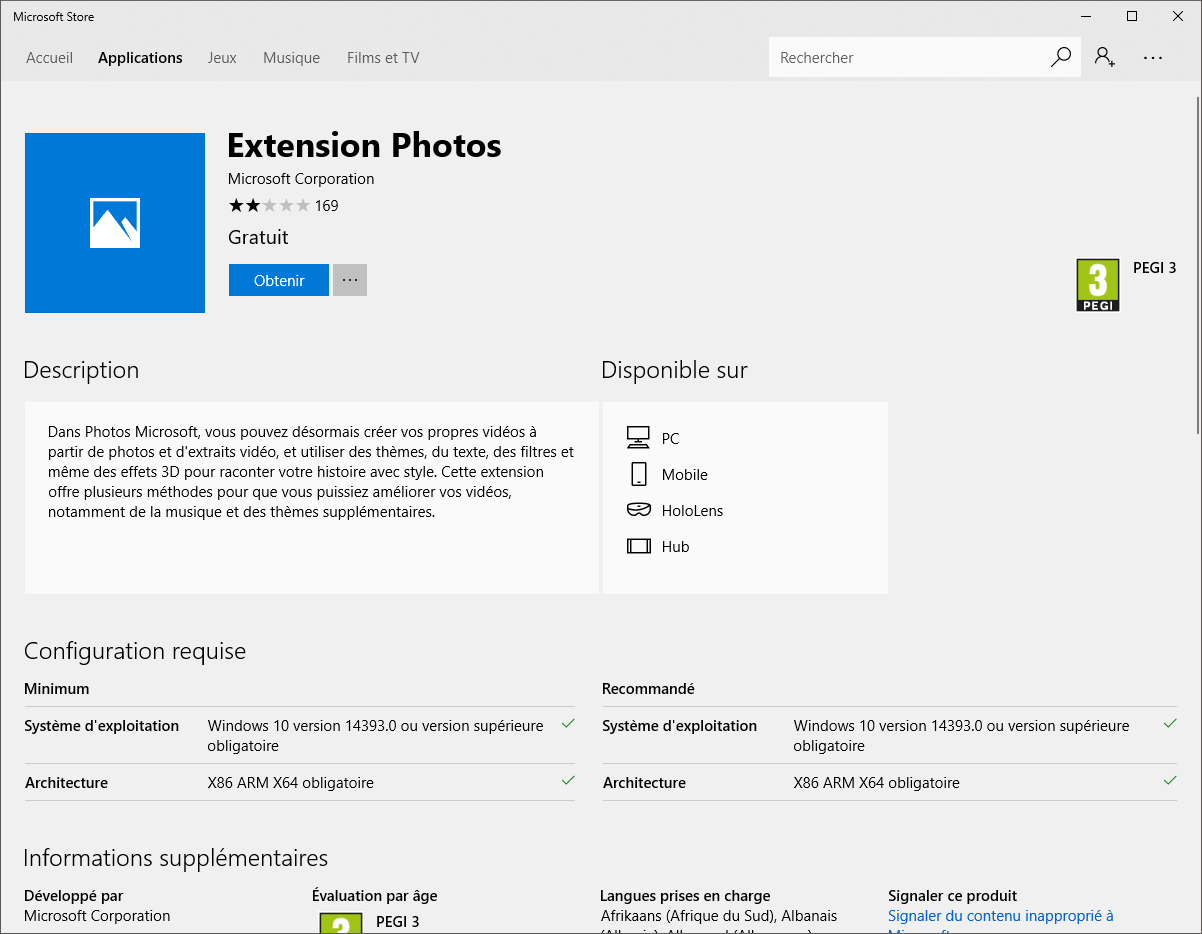This screenshot has width=1202, height=934.
Task: Switch to the Jeux tab
Action: 222,58
